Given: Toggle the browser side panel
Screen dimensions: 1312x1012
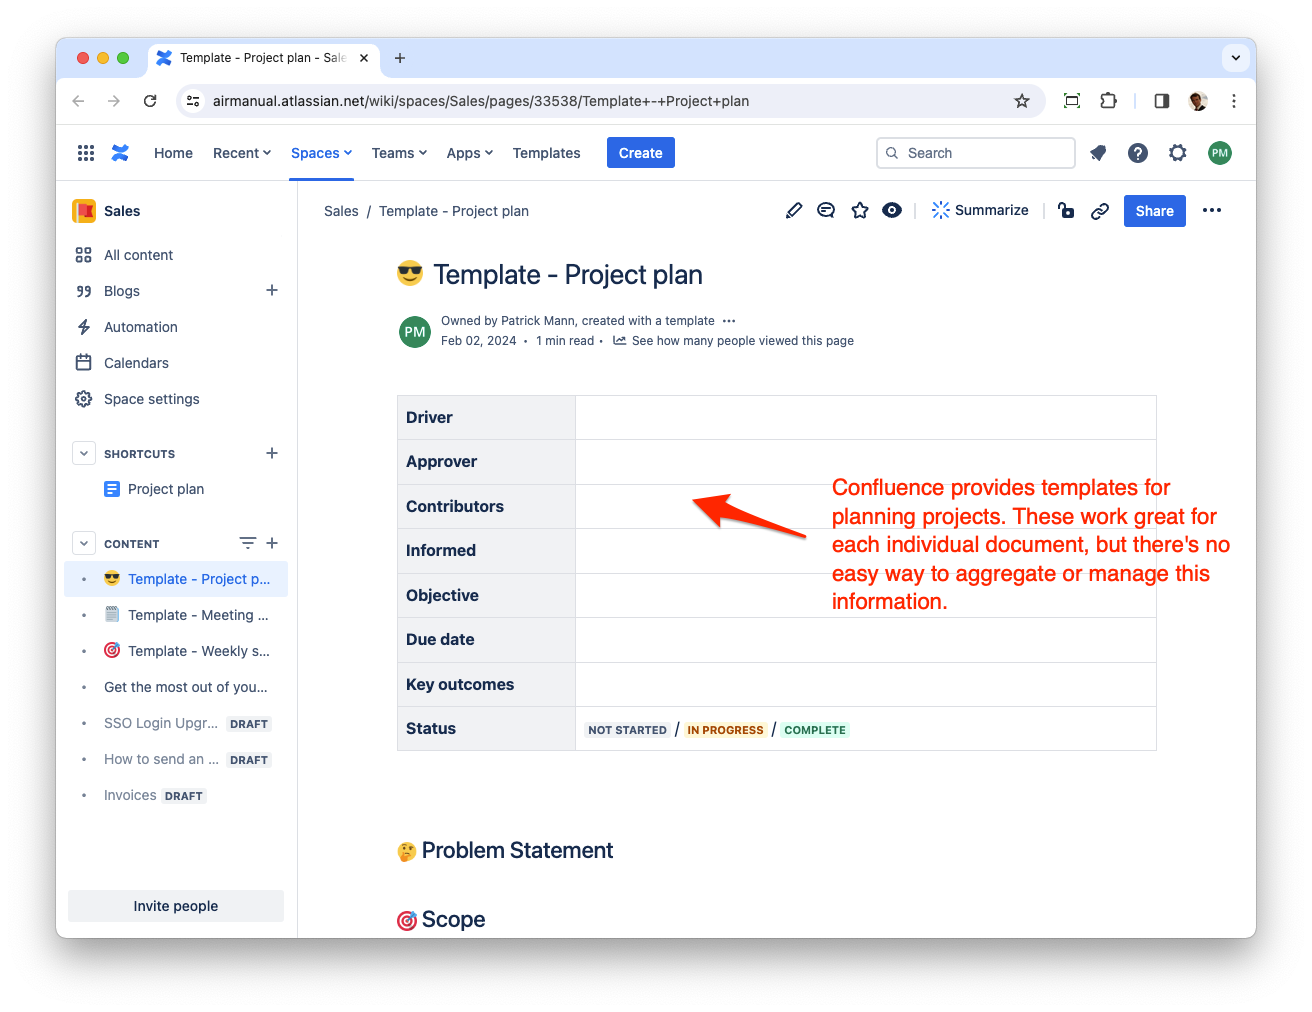Looking at the screenshot, I should 1162,101.
